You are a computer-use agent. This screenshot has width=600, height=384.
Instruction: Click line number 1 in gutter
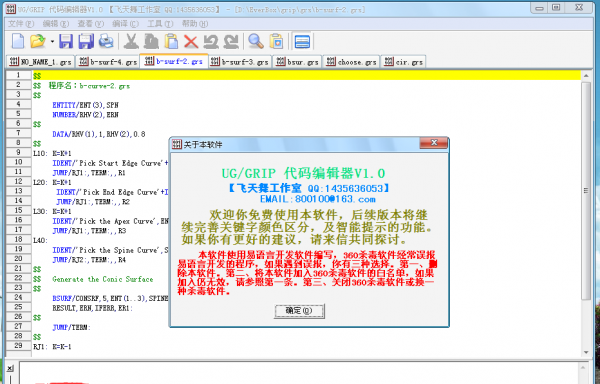pyautogui.click(x=18, y=75)
